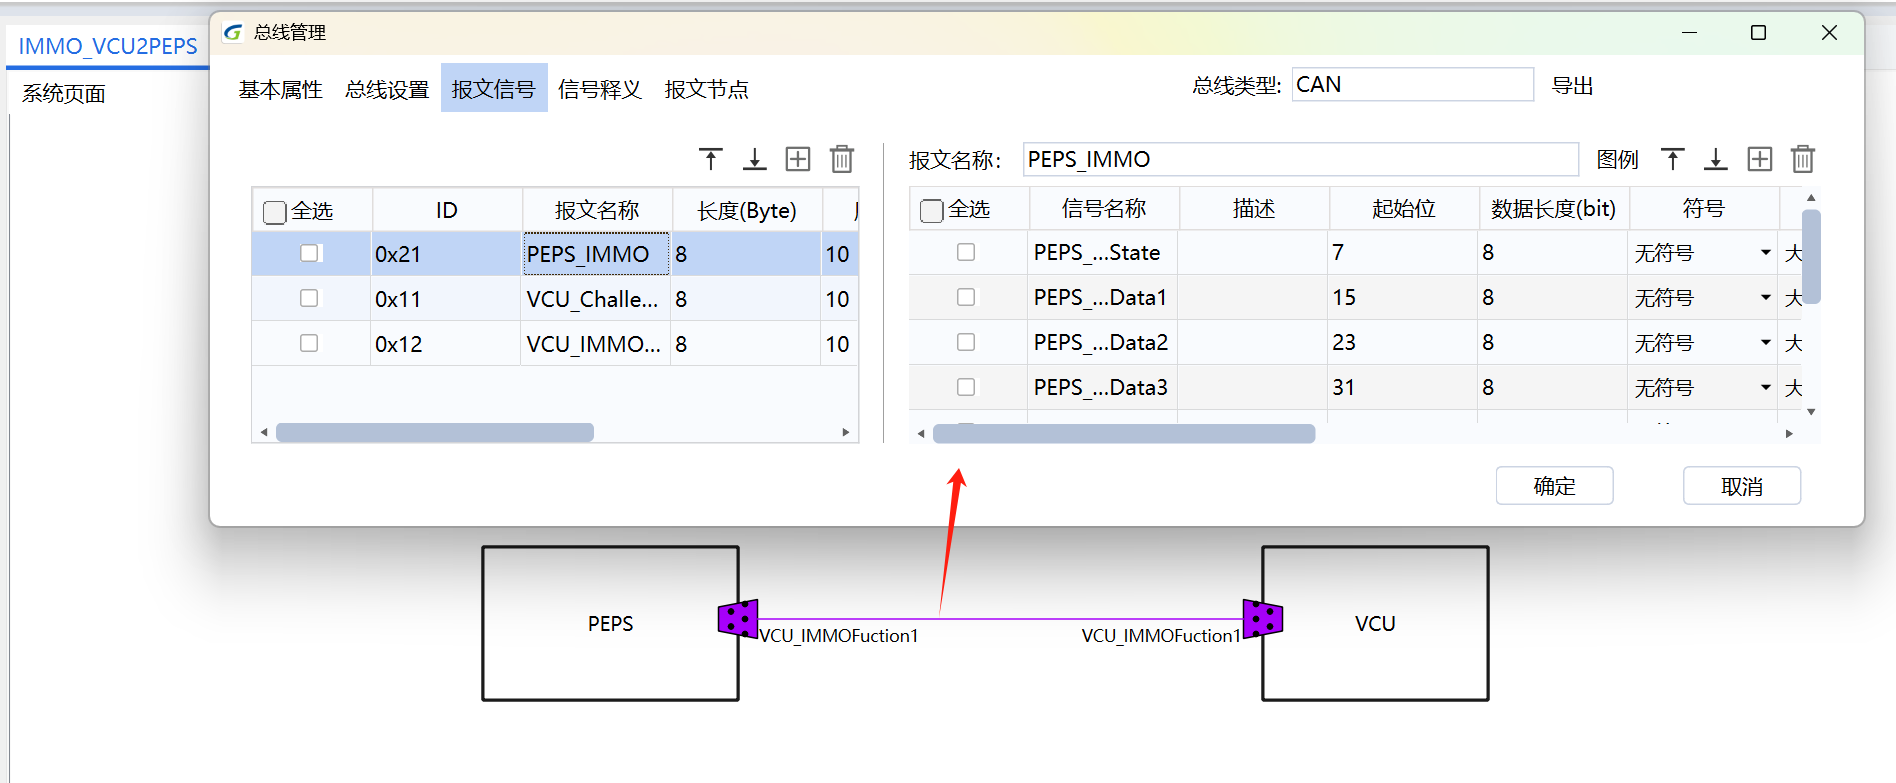
Task: Open 符号 dropdown for PEPS_...State row
Action: pyautogui.click(x=1765, y=253)
